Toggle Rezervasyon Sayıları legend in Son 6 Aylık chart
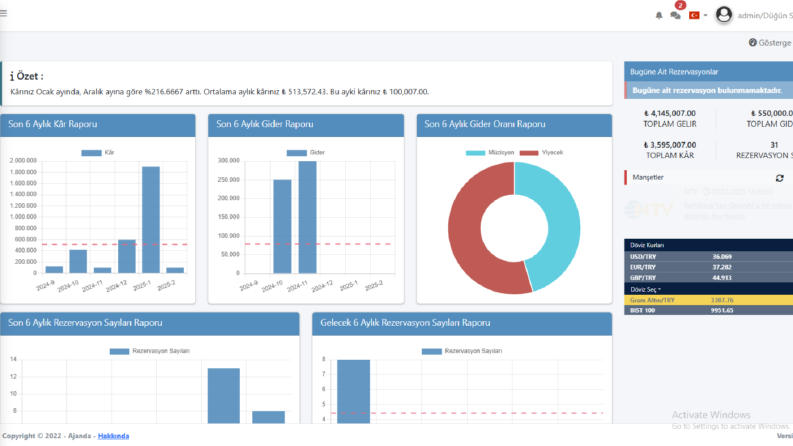793x446 pixels. click(150, 351)
